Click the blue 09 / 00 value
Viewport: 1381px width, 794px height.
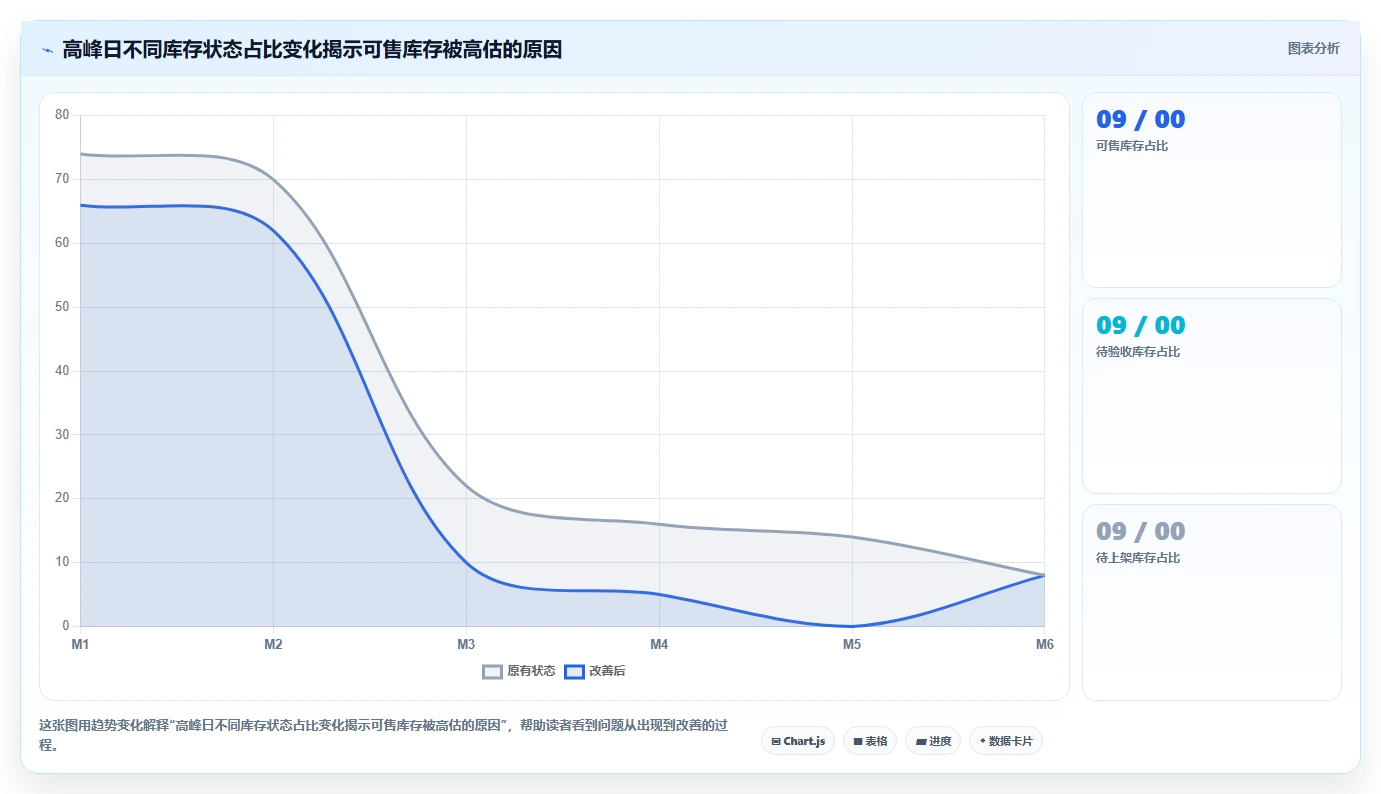pos(1140,120)
